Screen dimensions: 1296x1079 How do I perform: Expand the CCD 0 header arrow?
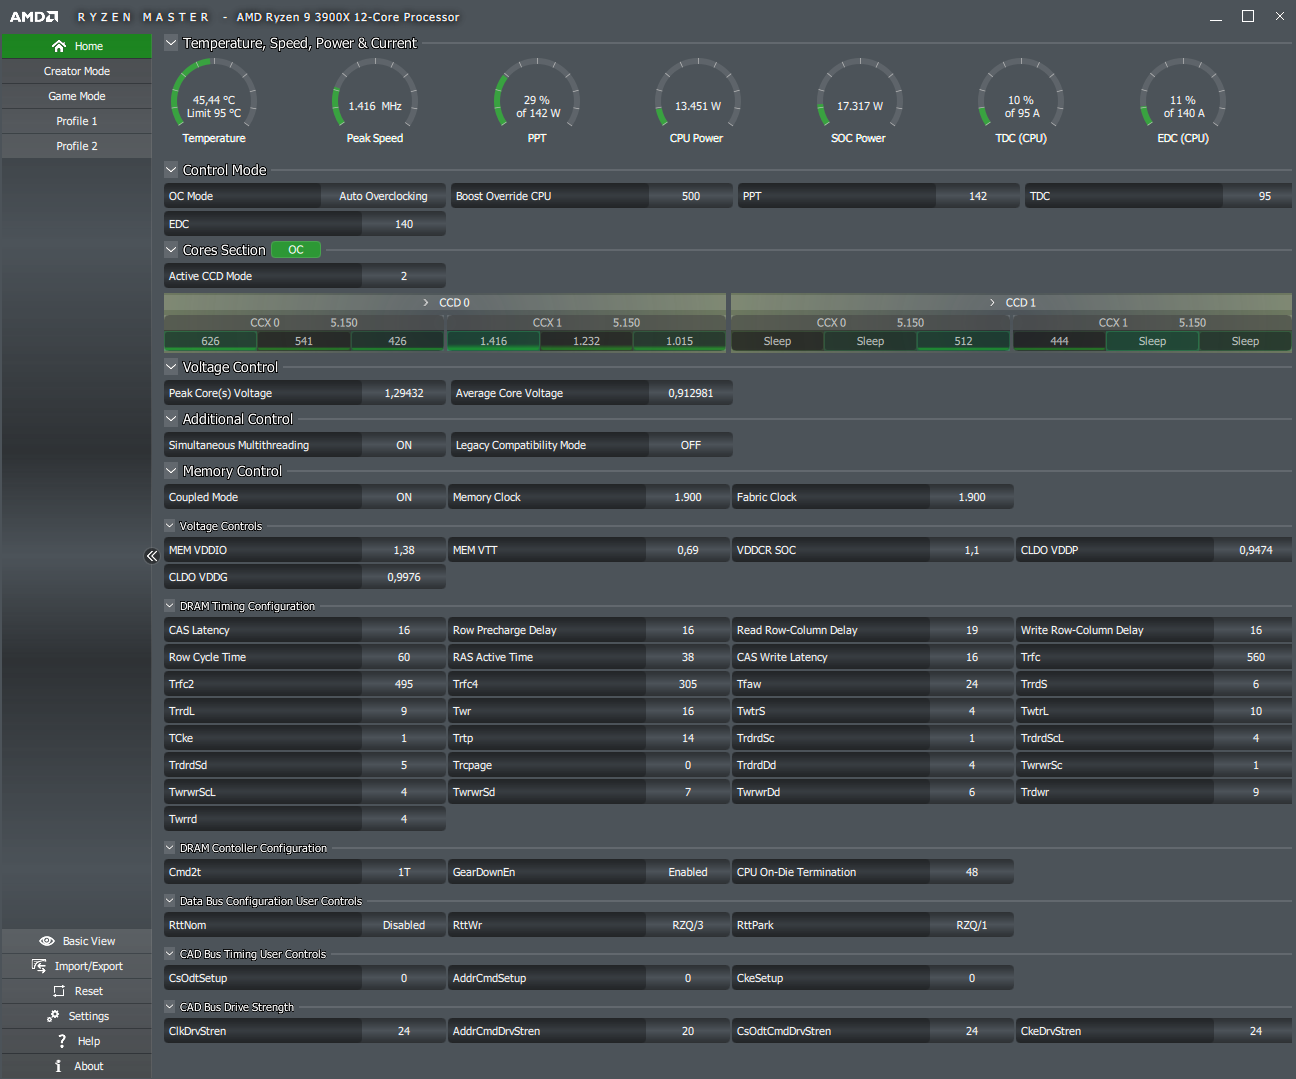[x=426, y=302]
